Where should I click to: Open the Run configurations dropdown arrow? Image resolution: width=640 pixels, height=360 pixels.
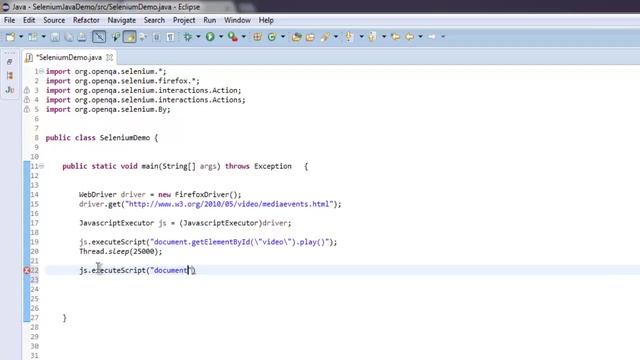[220, 37]
